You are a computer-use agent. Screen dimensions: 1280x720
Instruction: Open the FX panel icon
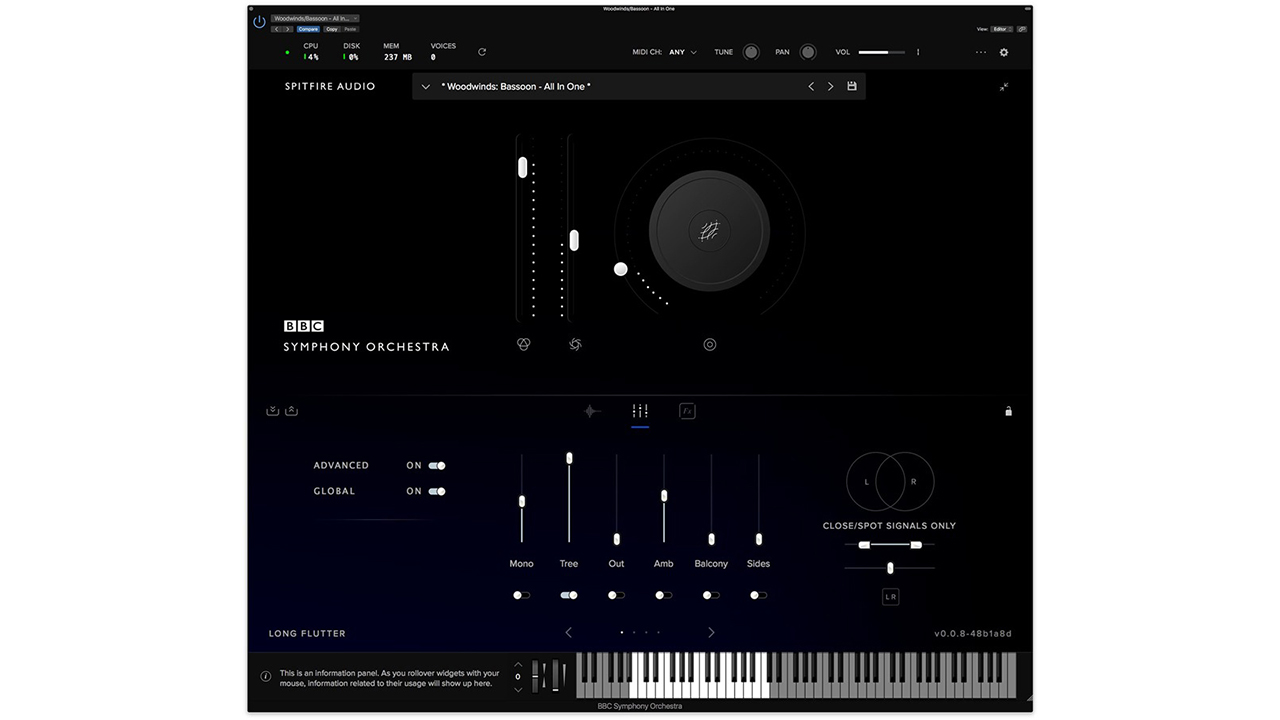click(687, 411)
